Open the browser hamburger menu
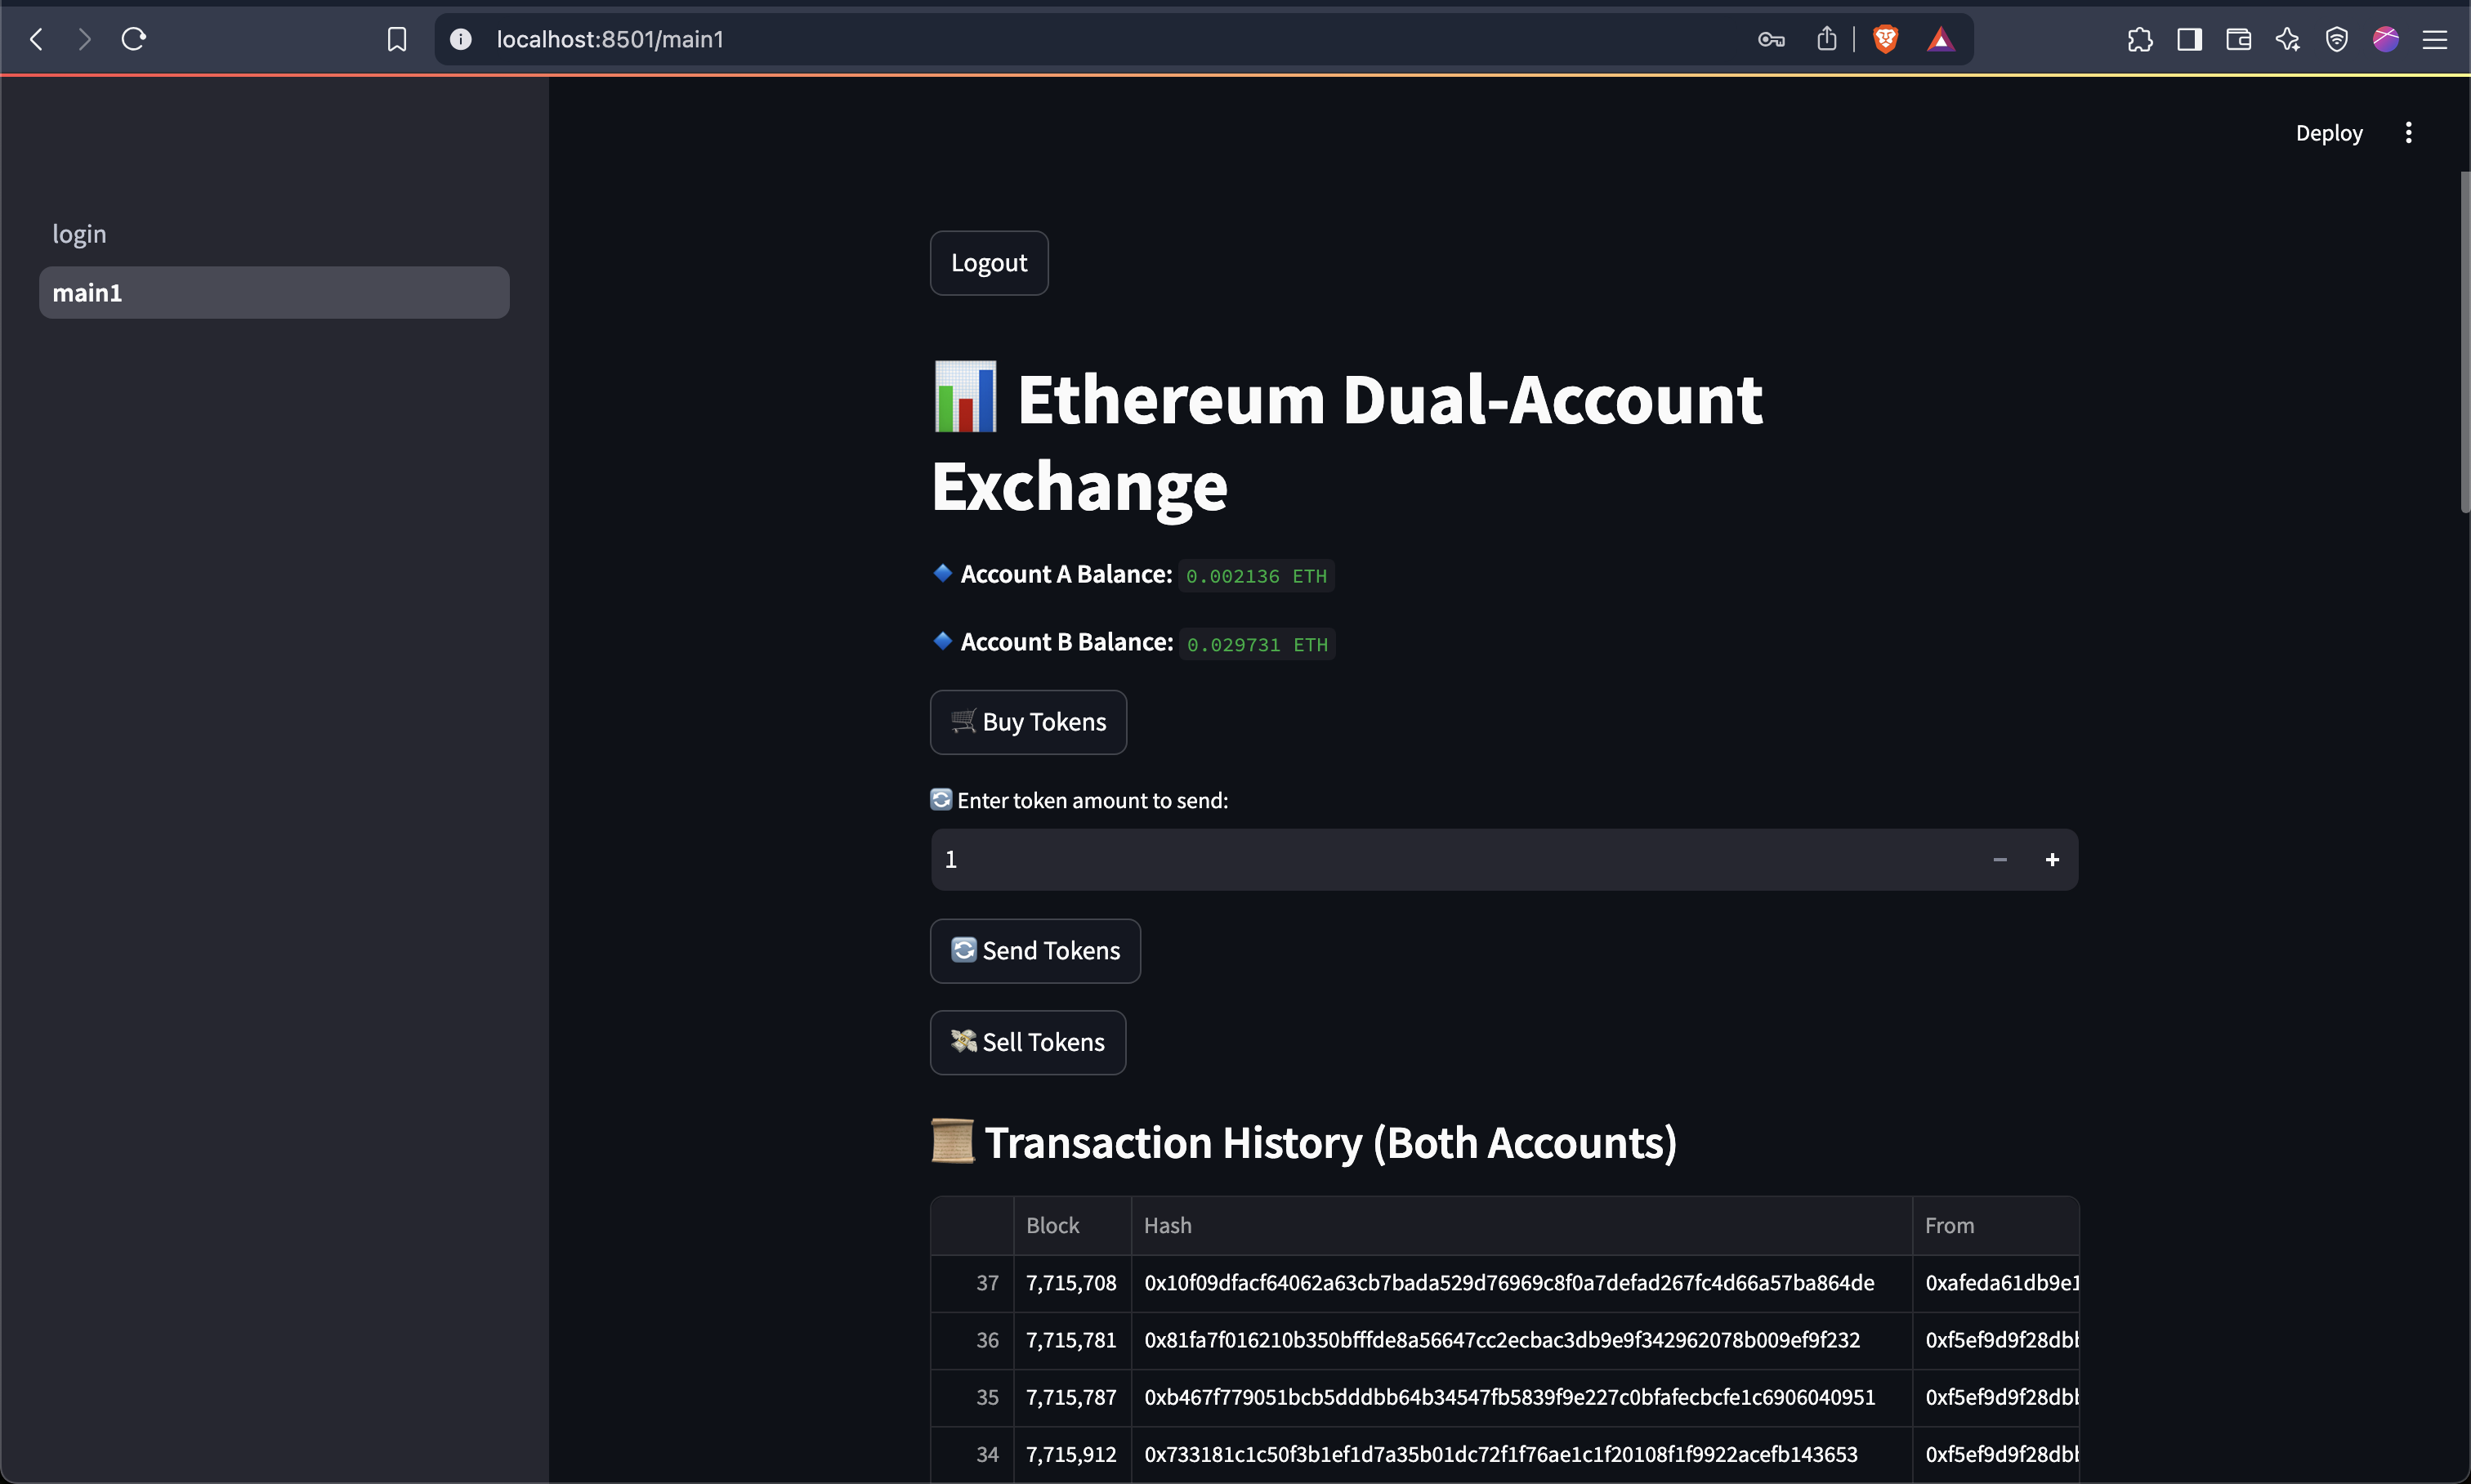Image resolution: width=2471 pixels, height=1484 pixels. pyautogui.click(x=2436, y=39)
